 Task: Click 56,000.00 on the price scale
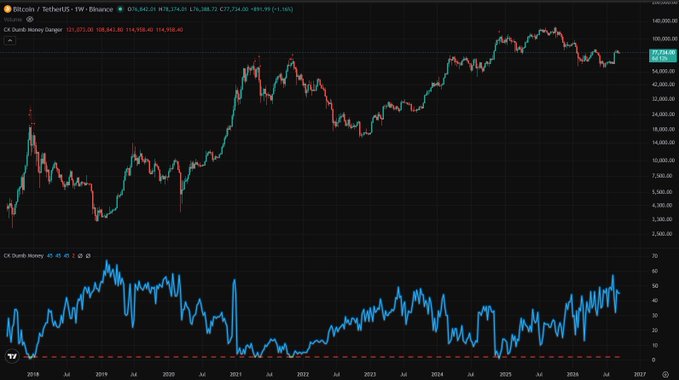point(664,71)
